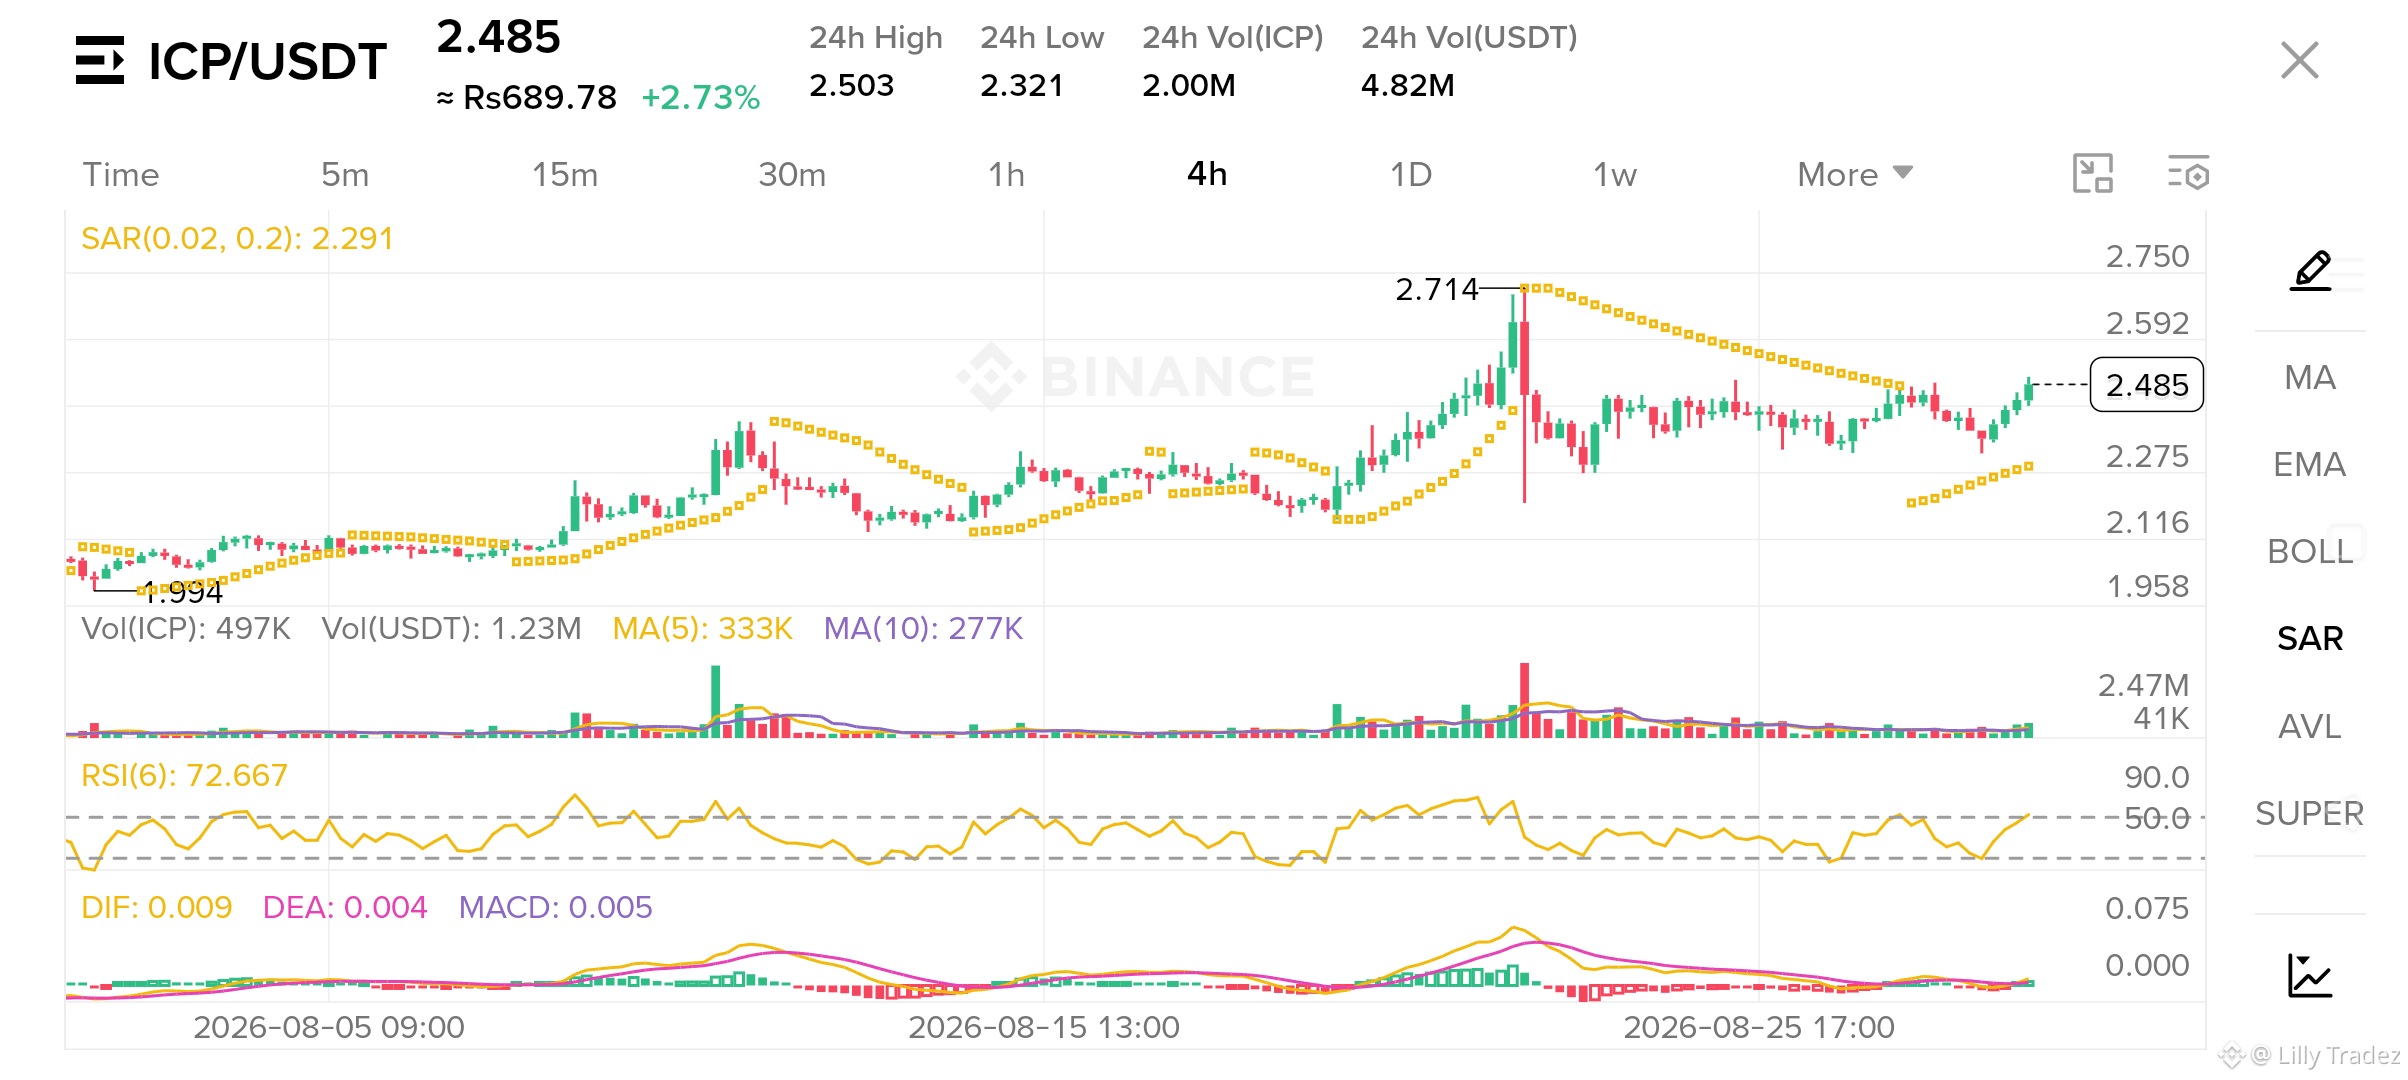The image size is (2408, 1080).
Task: Enable the BOLL indicator
Action: tap(2310, 551)
